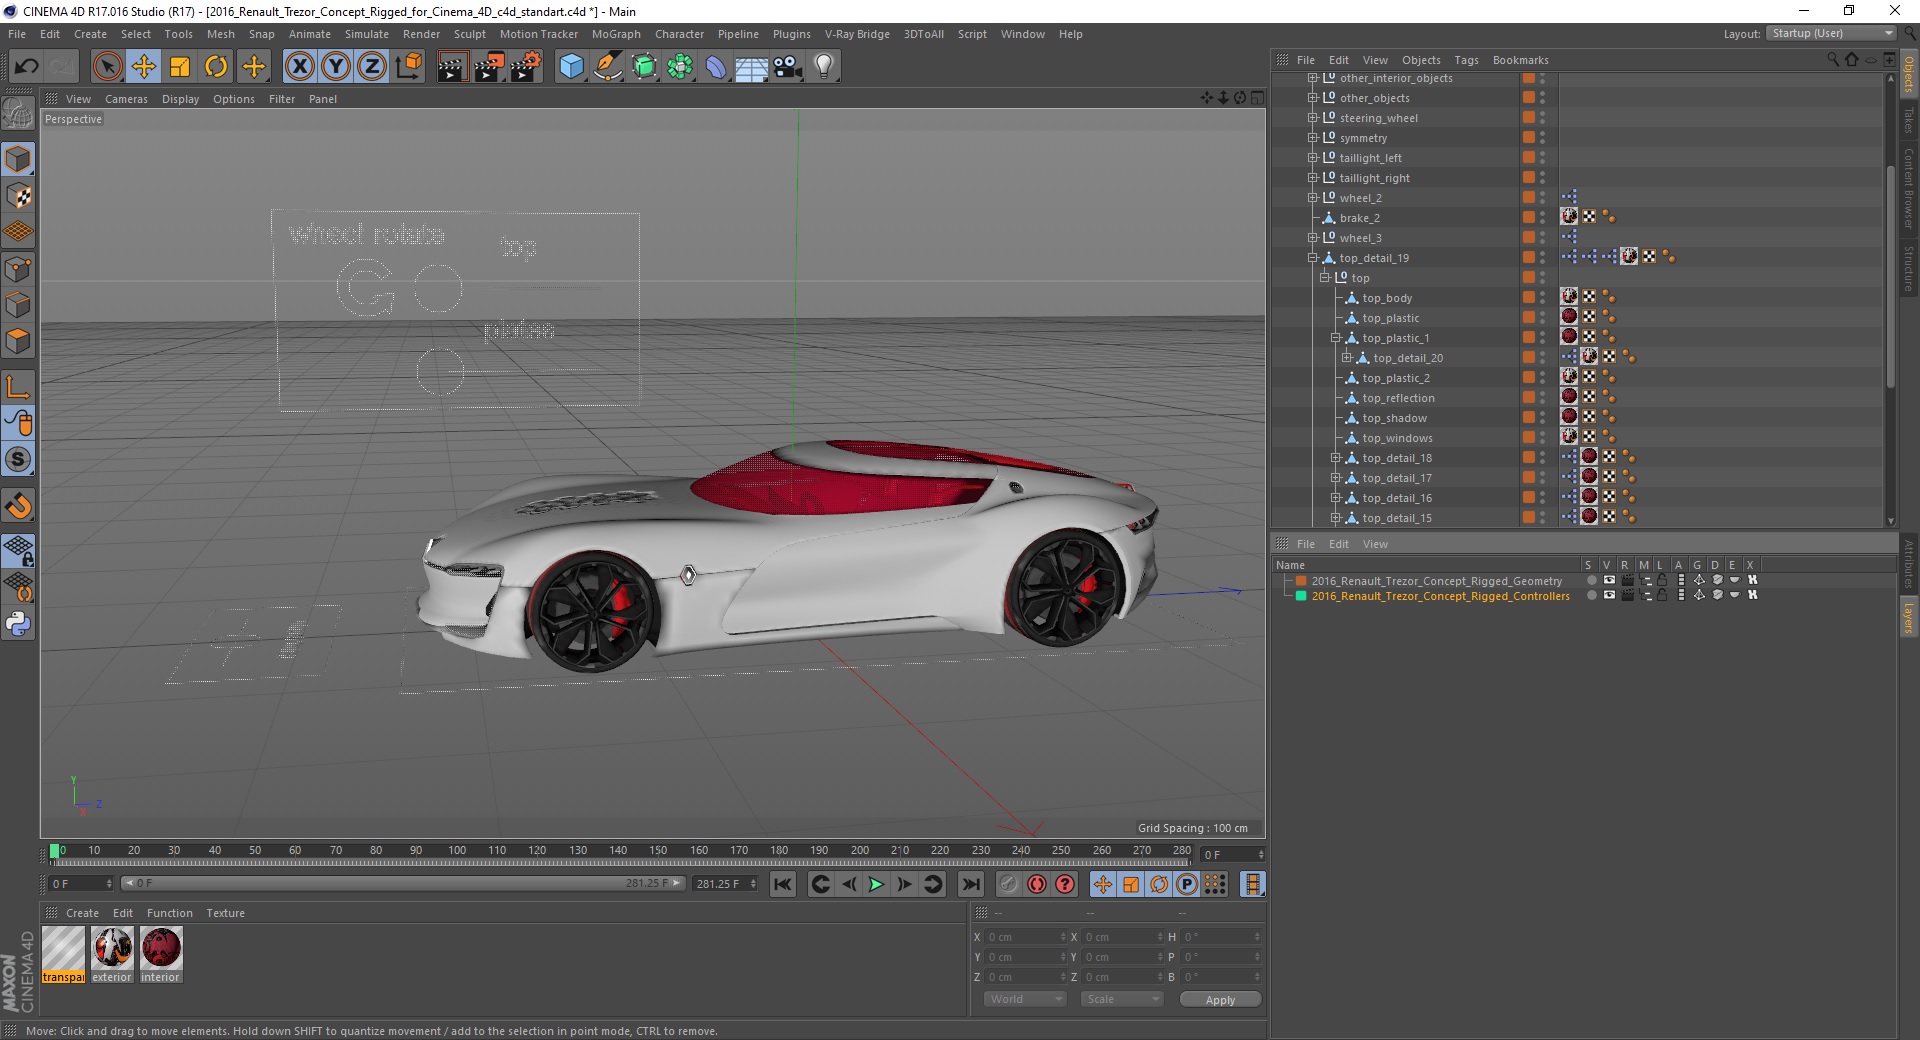Expand the top_detail_18 object
Image resolution: width=1920 pixels, height=1040 pixels.
[x=1335, y=458]
